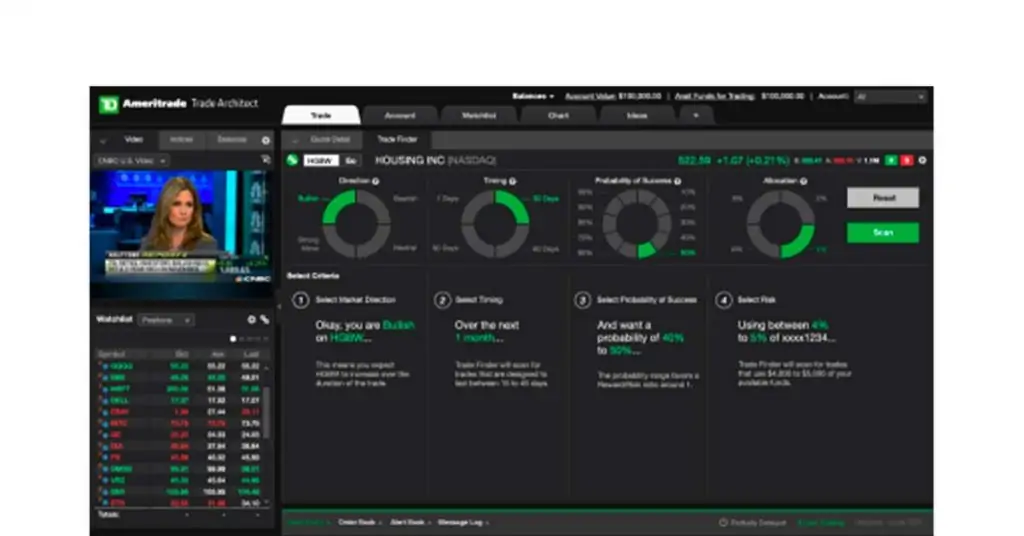1024x536 pixels.
Task: Select 30 Days segment on Timing dial
Action: pyautogui.click(x=515, y=206)
